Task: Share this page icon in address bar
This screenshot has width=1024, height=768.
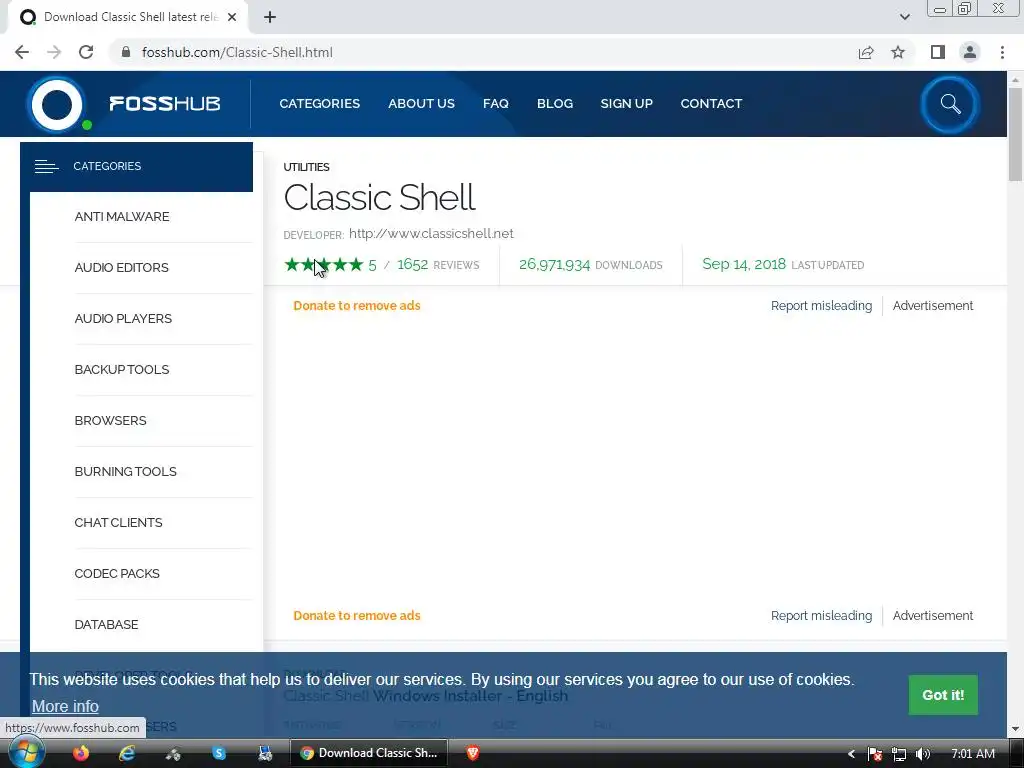Action: pos(866,52)
